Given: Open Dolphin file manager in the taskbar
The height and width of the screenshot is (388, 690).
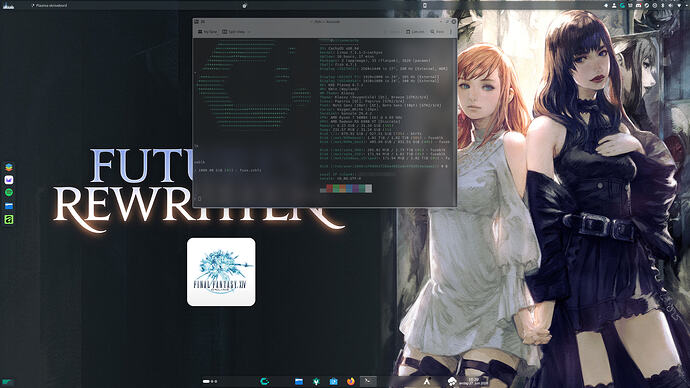Looking at the screenshot, I should pyautogui.click(x=299, y=381).
